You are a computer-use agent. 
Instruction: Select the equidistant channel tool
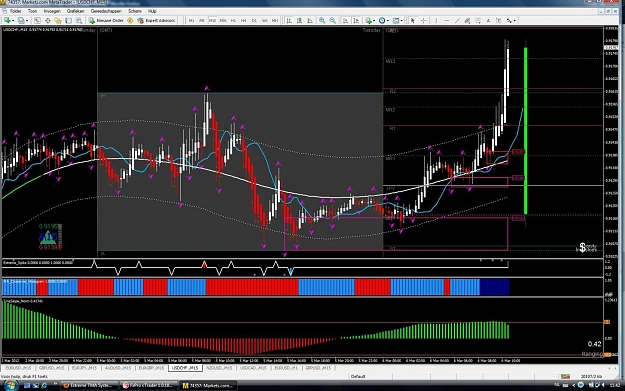467,20
